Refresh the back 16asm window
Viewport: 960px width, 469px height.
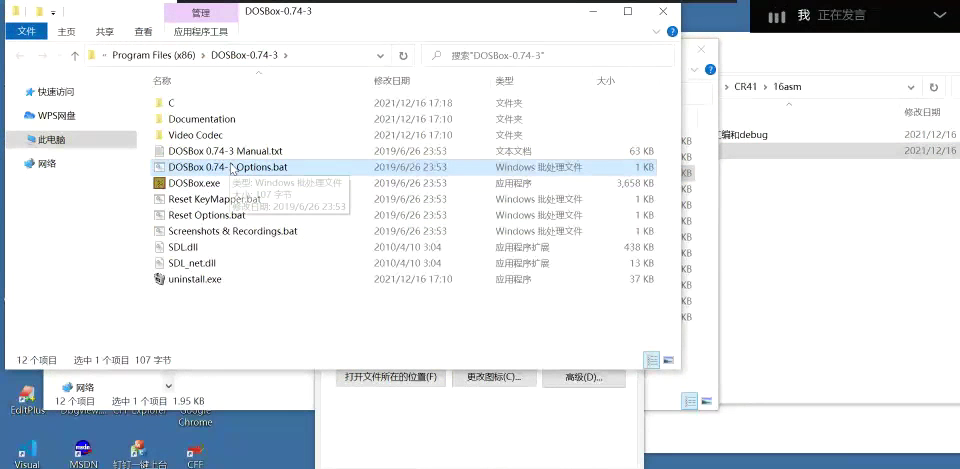pyautogui.click(x=934, y=88)
